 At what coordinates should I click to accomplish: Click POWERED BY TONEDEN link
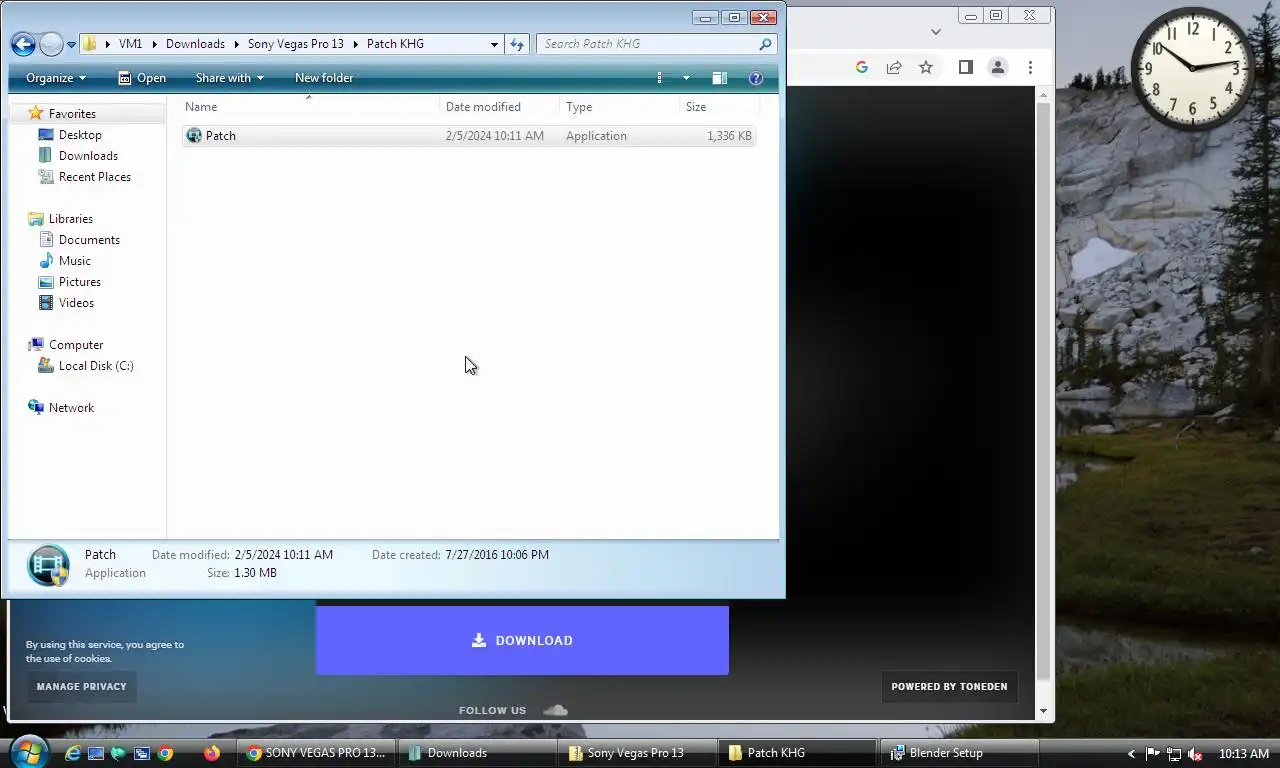pos(949,687)
